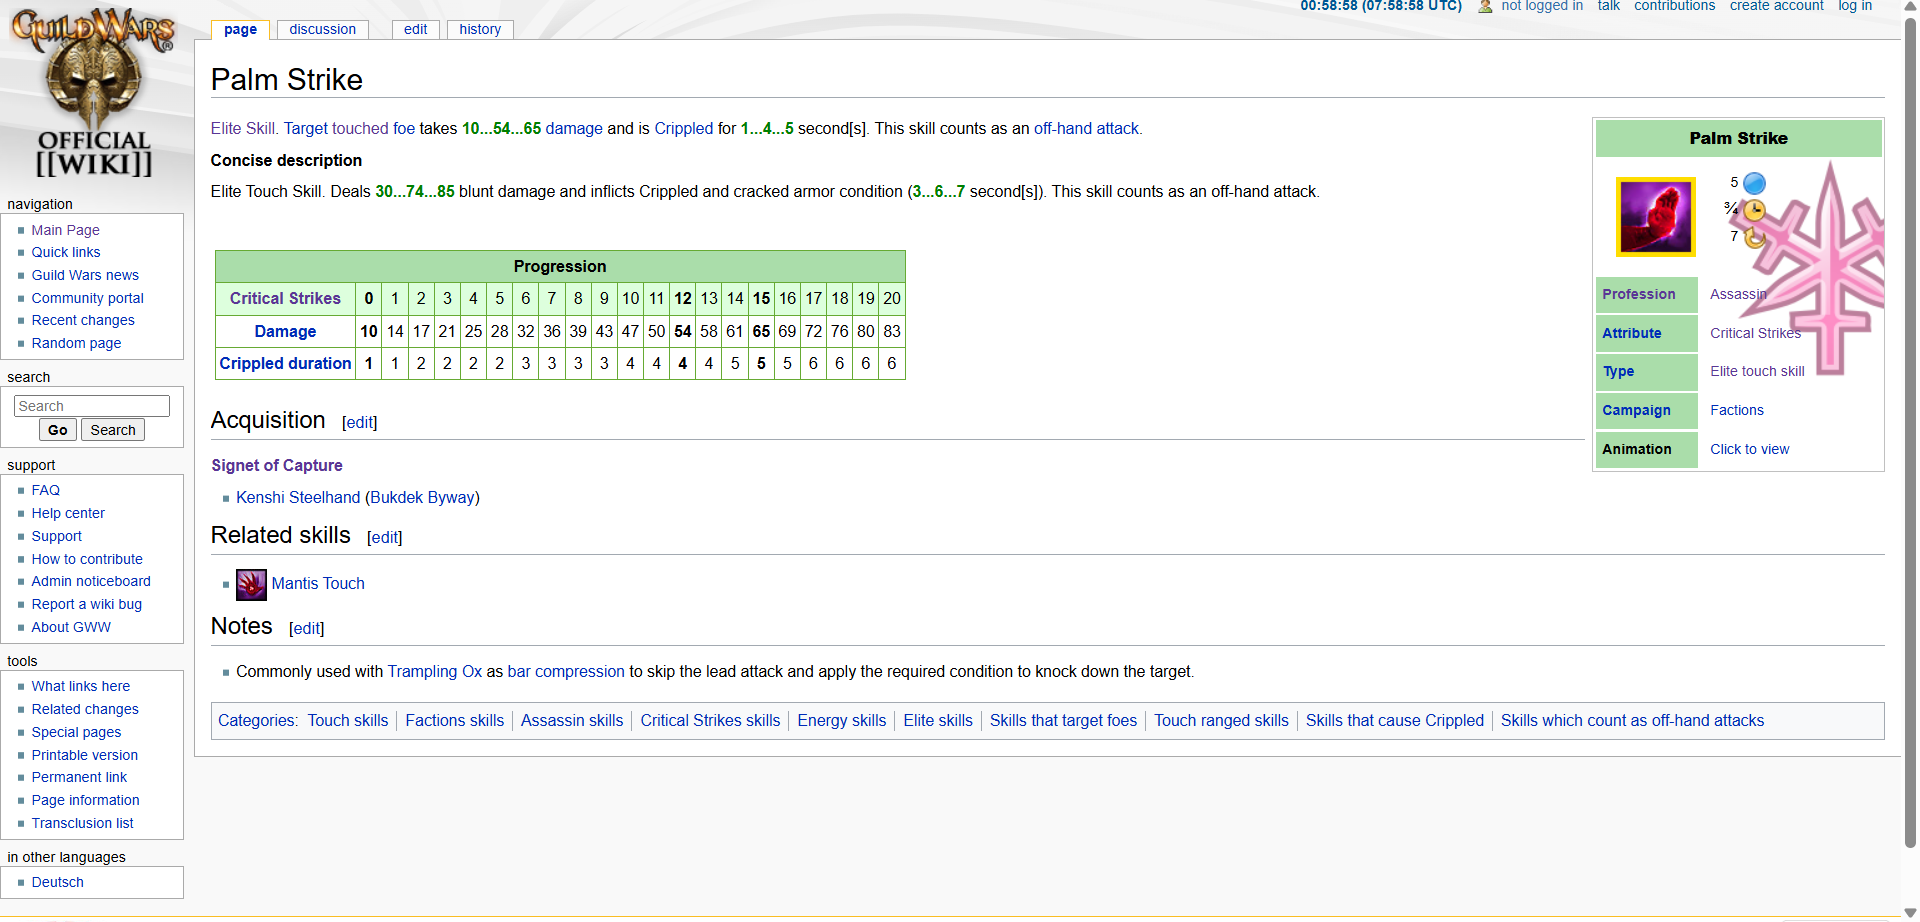Open the Factions campaign link in infobox

pos(1737,410)
